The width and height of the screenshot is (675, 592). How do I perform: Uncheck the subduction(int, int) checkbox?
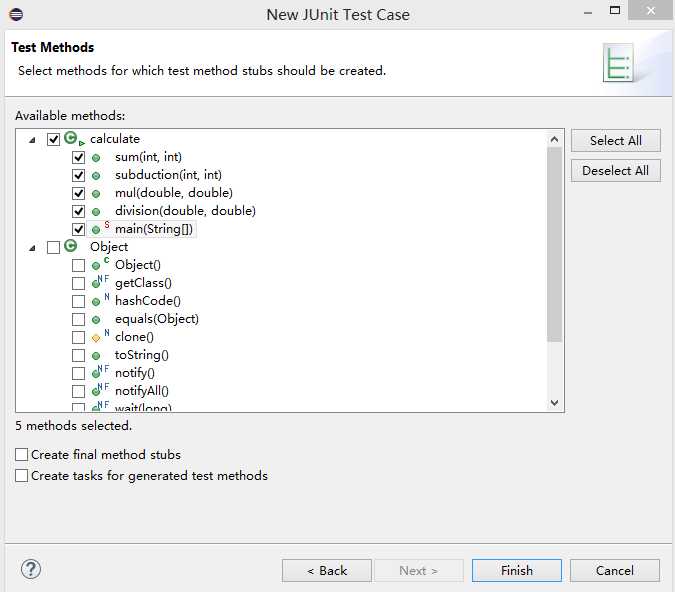tap(78, 176)
